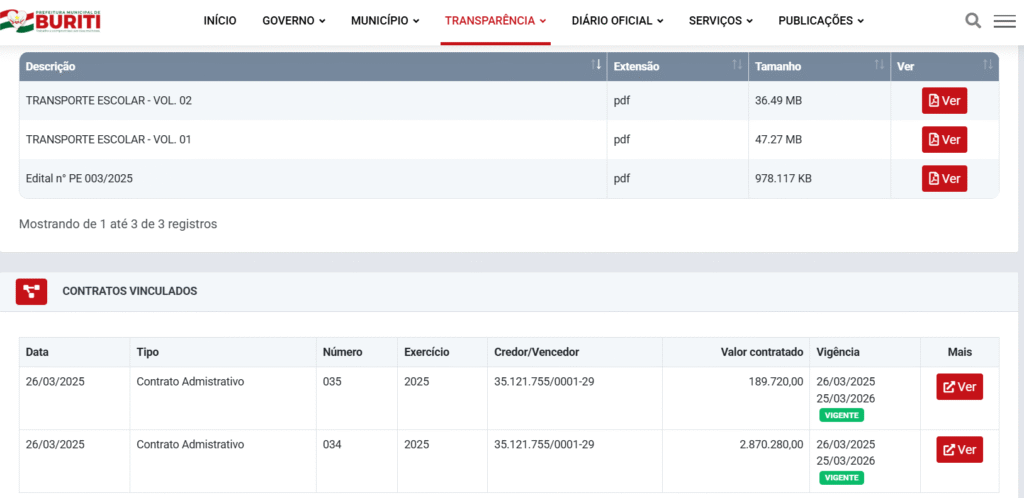
Task: Open the Diário Oficial menu
Action: 617,21
